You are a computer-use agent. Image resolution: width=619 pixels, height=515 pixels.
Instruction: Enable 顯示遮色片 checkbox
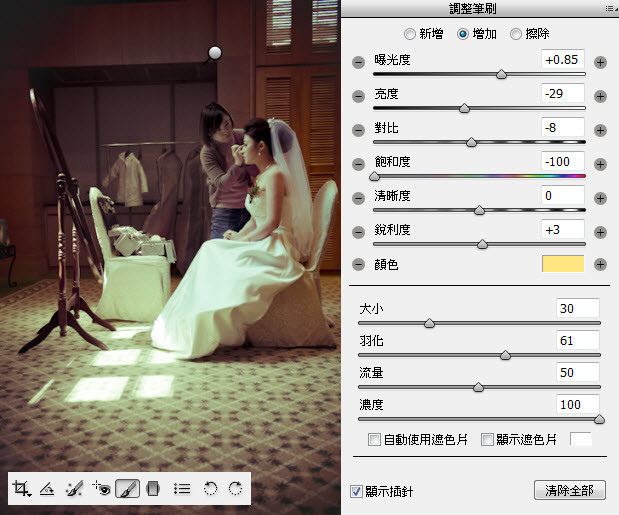coord(487,439)
